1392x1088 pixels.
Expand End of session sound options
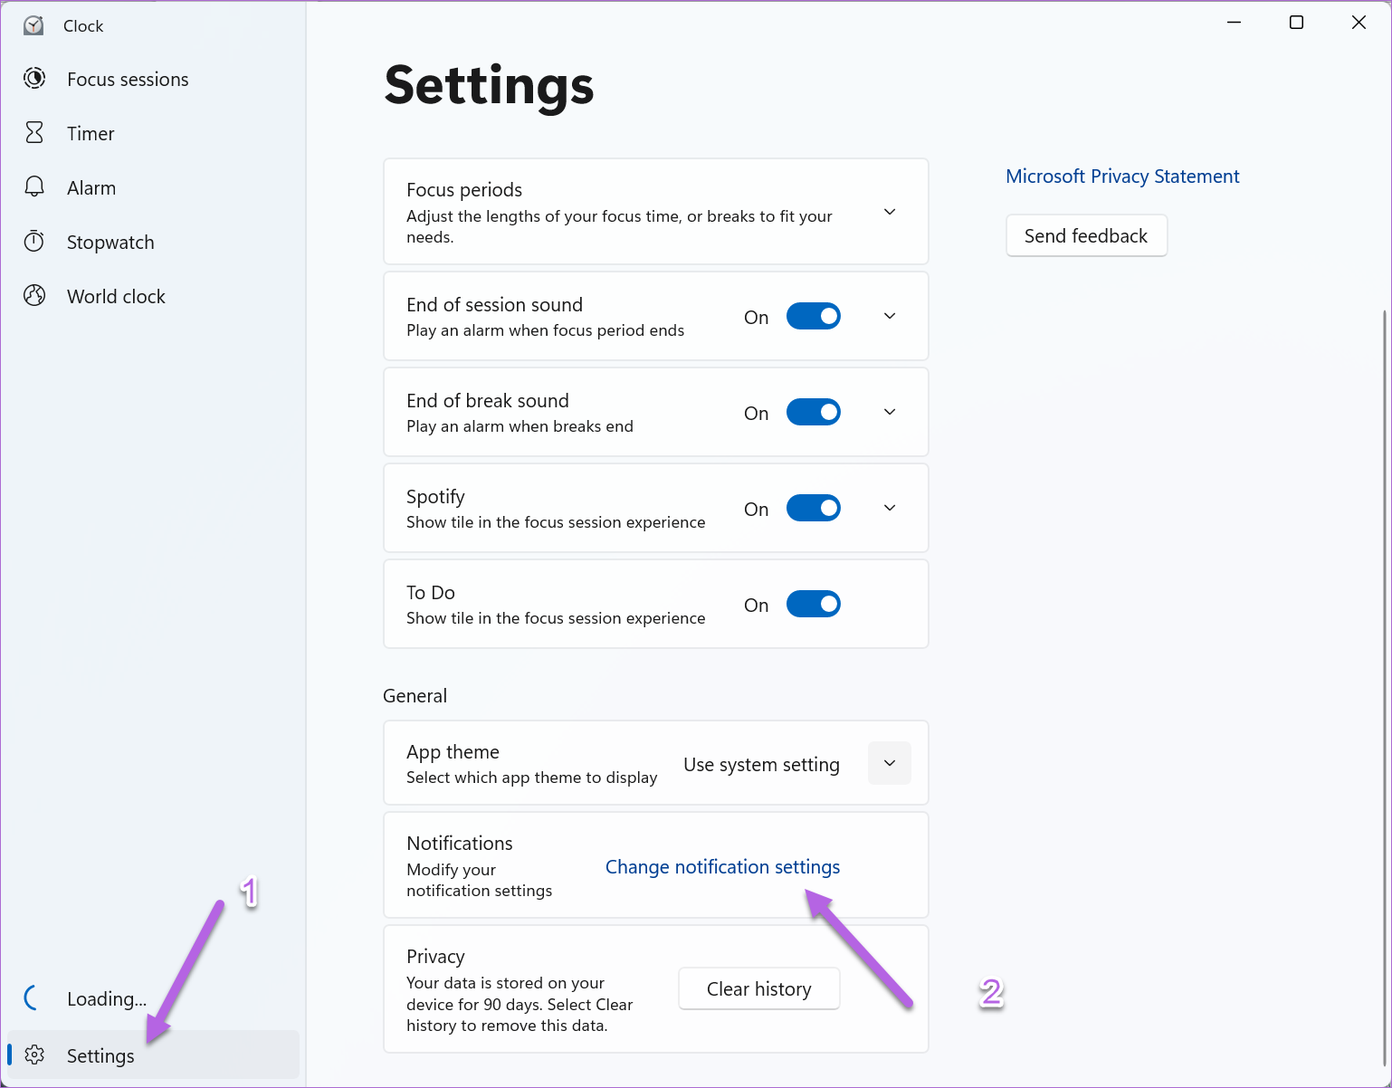point(889,316)
